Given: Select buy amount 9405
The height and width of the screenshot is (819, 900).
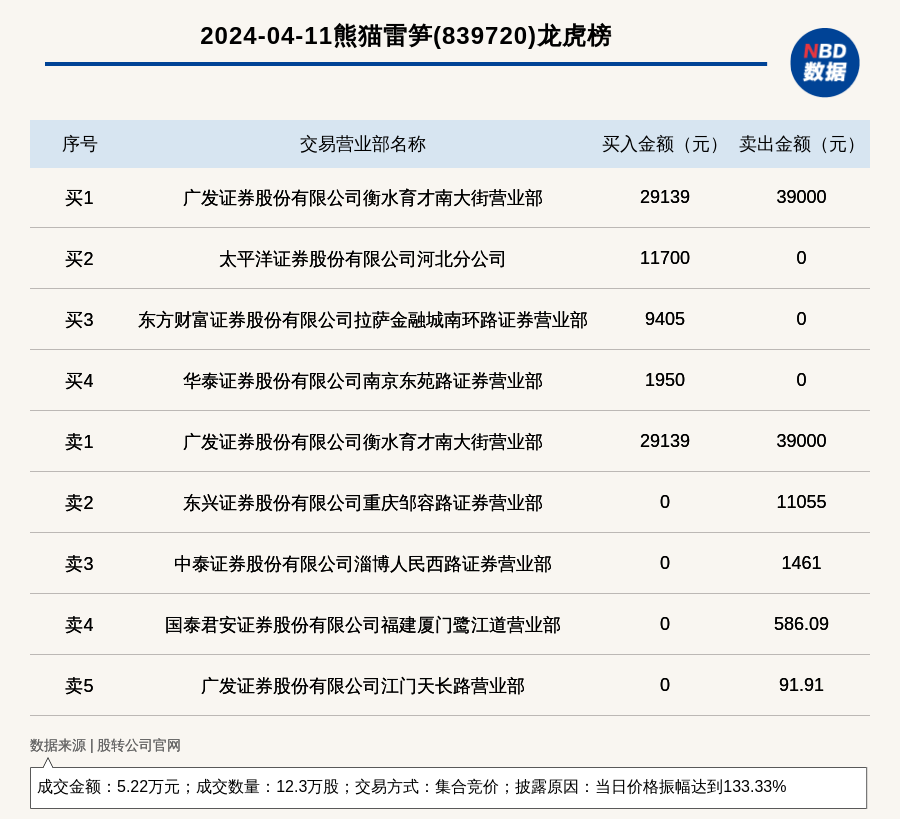Looking at the screenshot, I should click(665, 319).
